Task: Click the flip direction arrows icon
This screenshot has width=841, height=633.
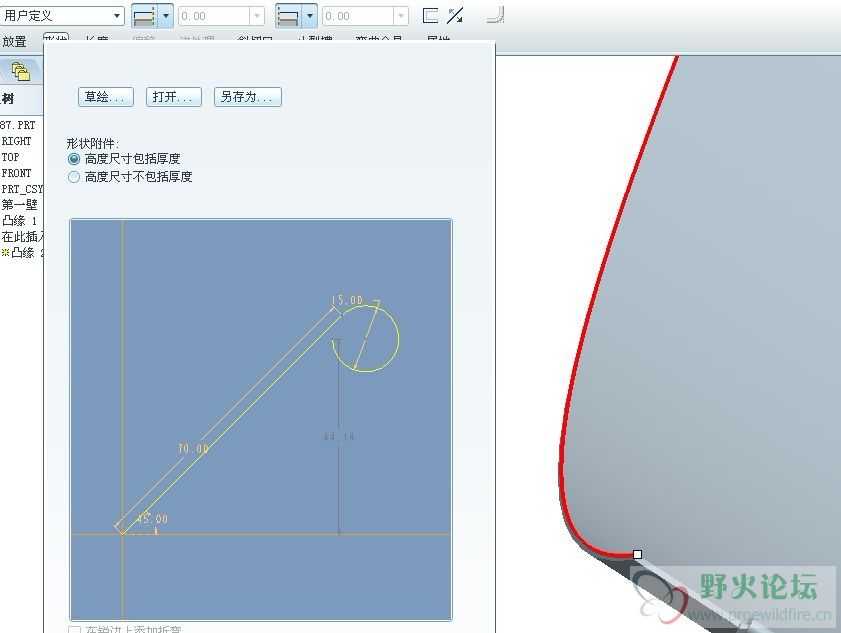Action: point(455,16)
